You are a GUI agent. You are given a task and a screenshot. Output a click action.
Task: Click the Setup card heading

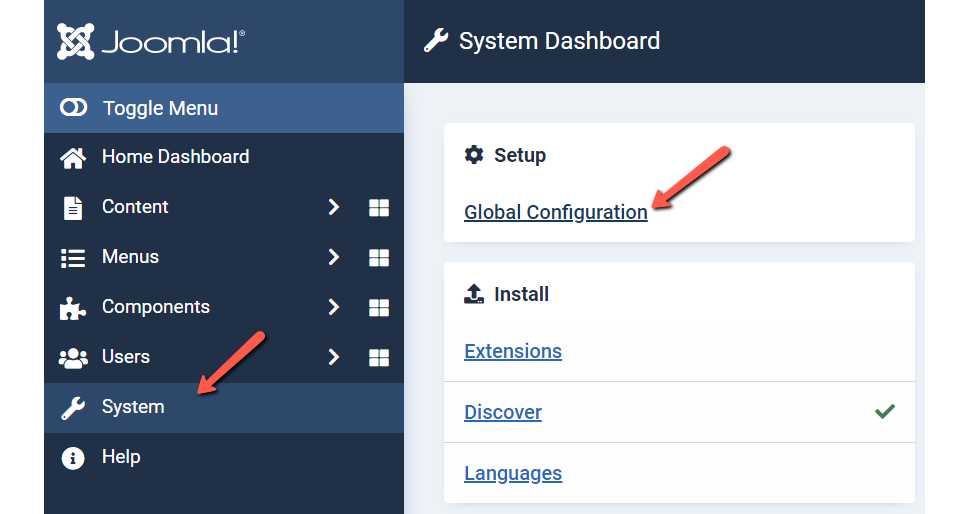pos(520,155)
